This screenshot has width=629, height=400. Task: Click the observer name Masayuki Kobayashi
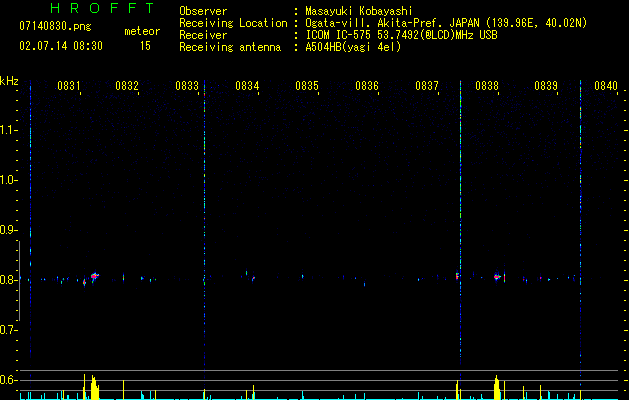coord(359,11)
